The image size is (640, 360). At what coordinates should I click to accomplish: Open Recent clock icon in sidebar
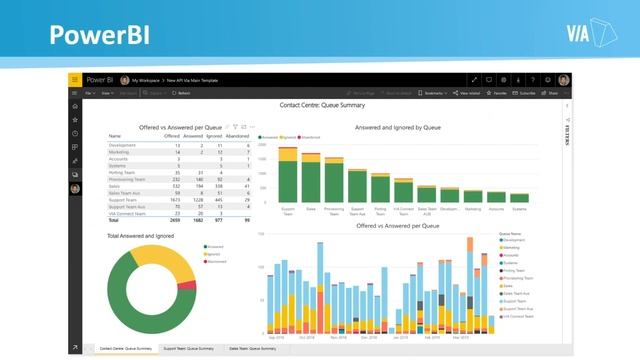(x=75, y=133)
